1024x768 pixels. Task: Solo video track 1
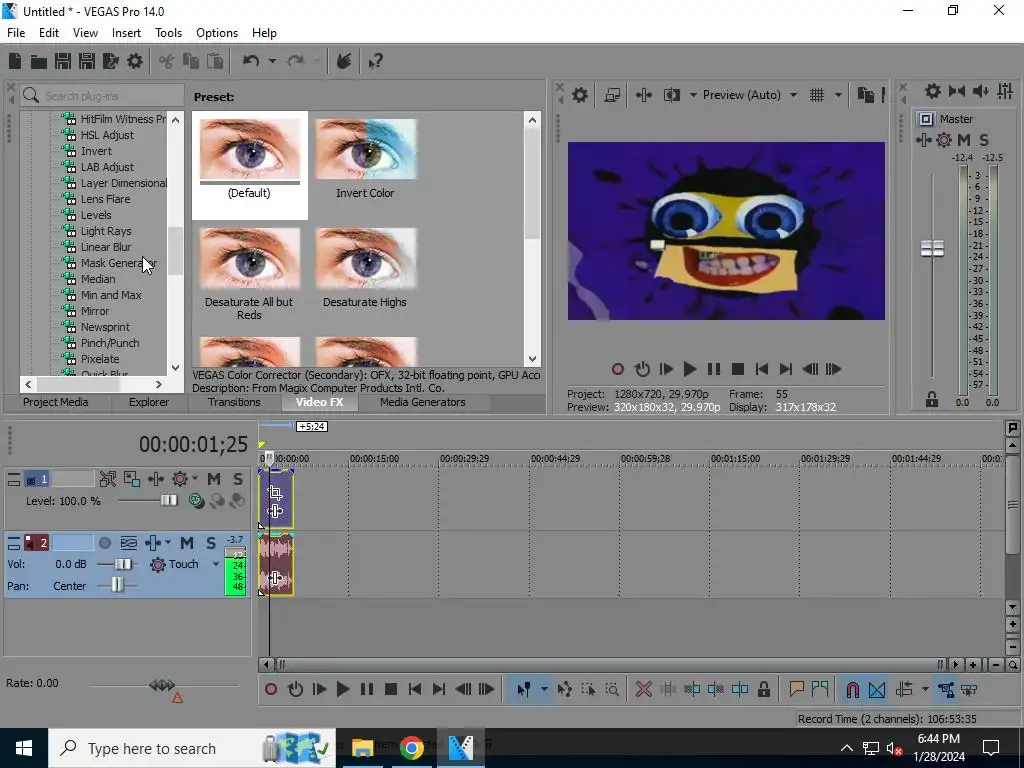pos(238,479)
